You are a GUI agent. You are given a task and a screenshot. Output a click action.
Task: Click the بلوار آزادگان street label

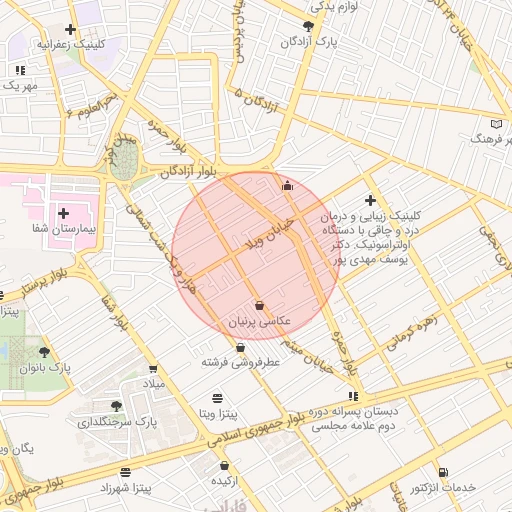coord(188,172)
